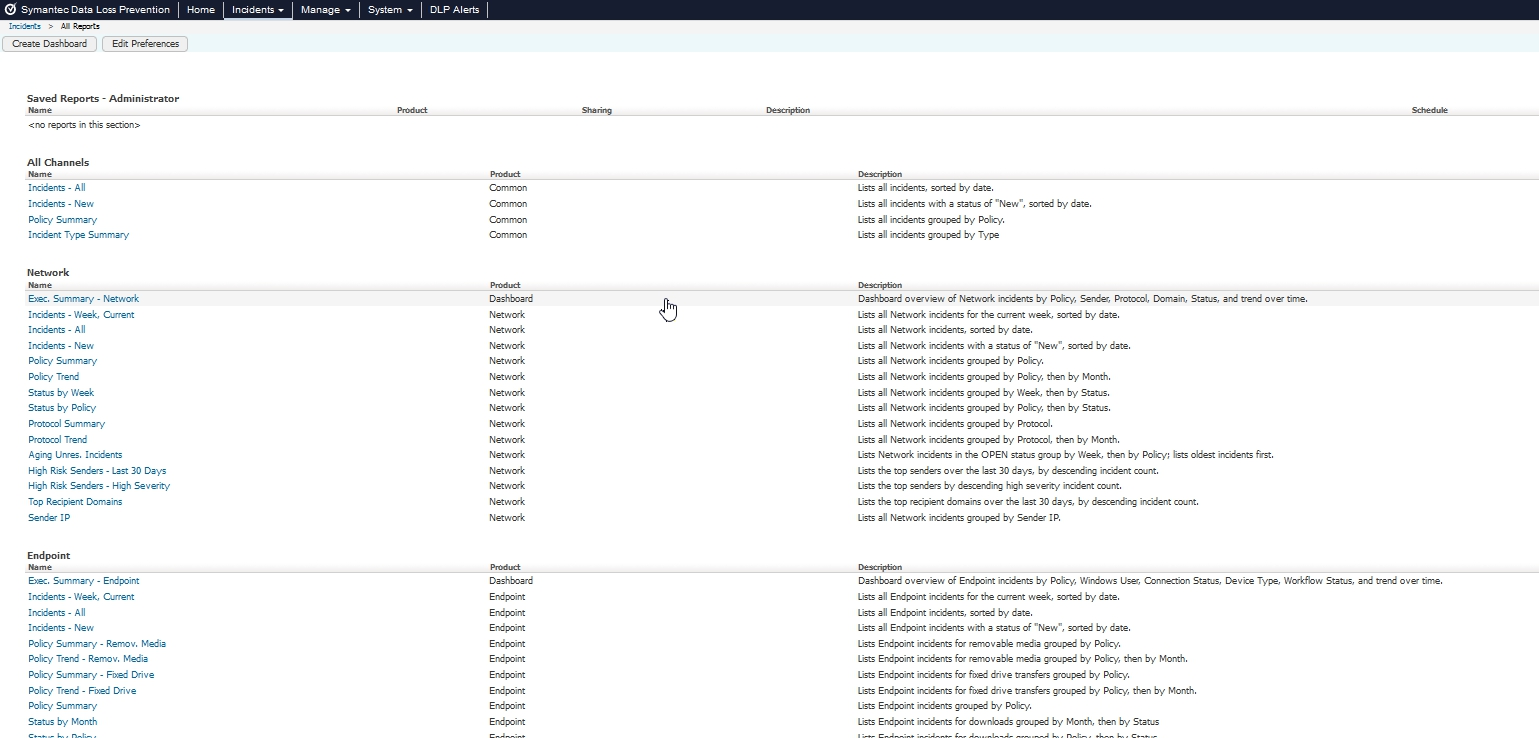Click the All Channels section heading

coord(58,162)
